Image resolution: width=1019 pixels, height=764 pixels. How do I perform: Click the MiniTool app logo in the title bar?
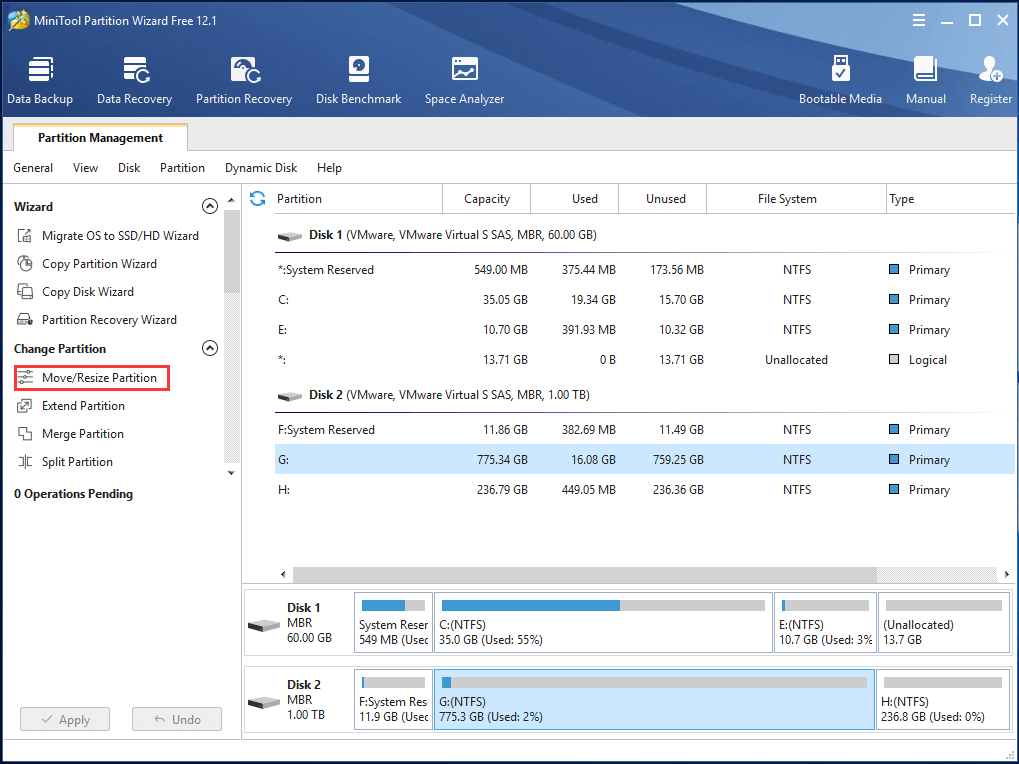tap(18, 20)
